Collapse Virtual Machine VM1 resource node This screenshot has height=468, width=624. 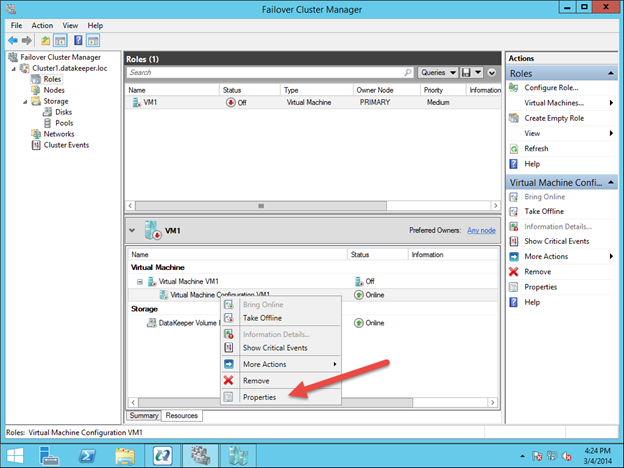[x=139, y=282]
